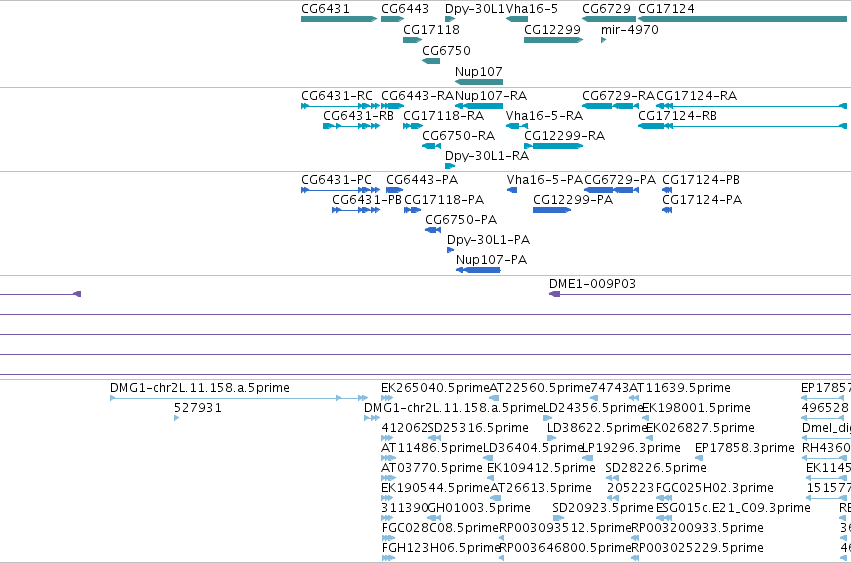
Task: Open transcript CG6750-RA
Action: point(459,136)
